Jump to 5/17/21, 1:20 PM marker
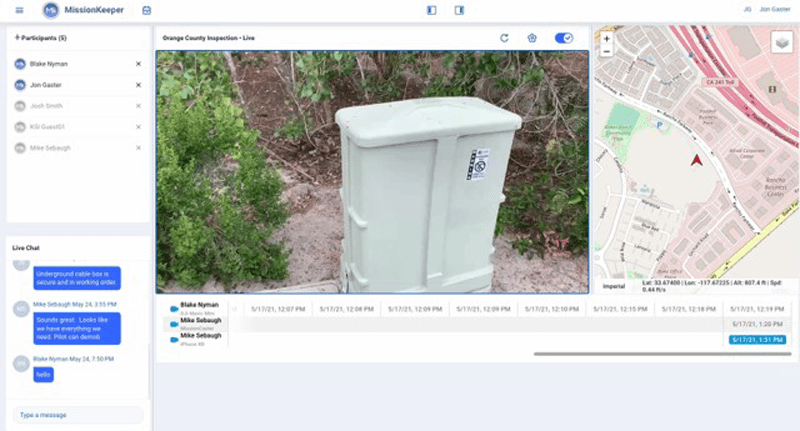The height and width of the screenshot is (431, 800). point(757,324)
